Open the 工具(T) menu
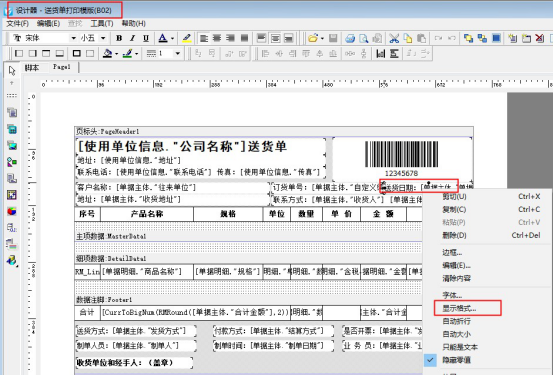554x375 pixels. [102, 23]
